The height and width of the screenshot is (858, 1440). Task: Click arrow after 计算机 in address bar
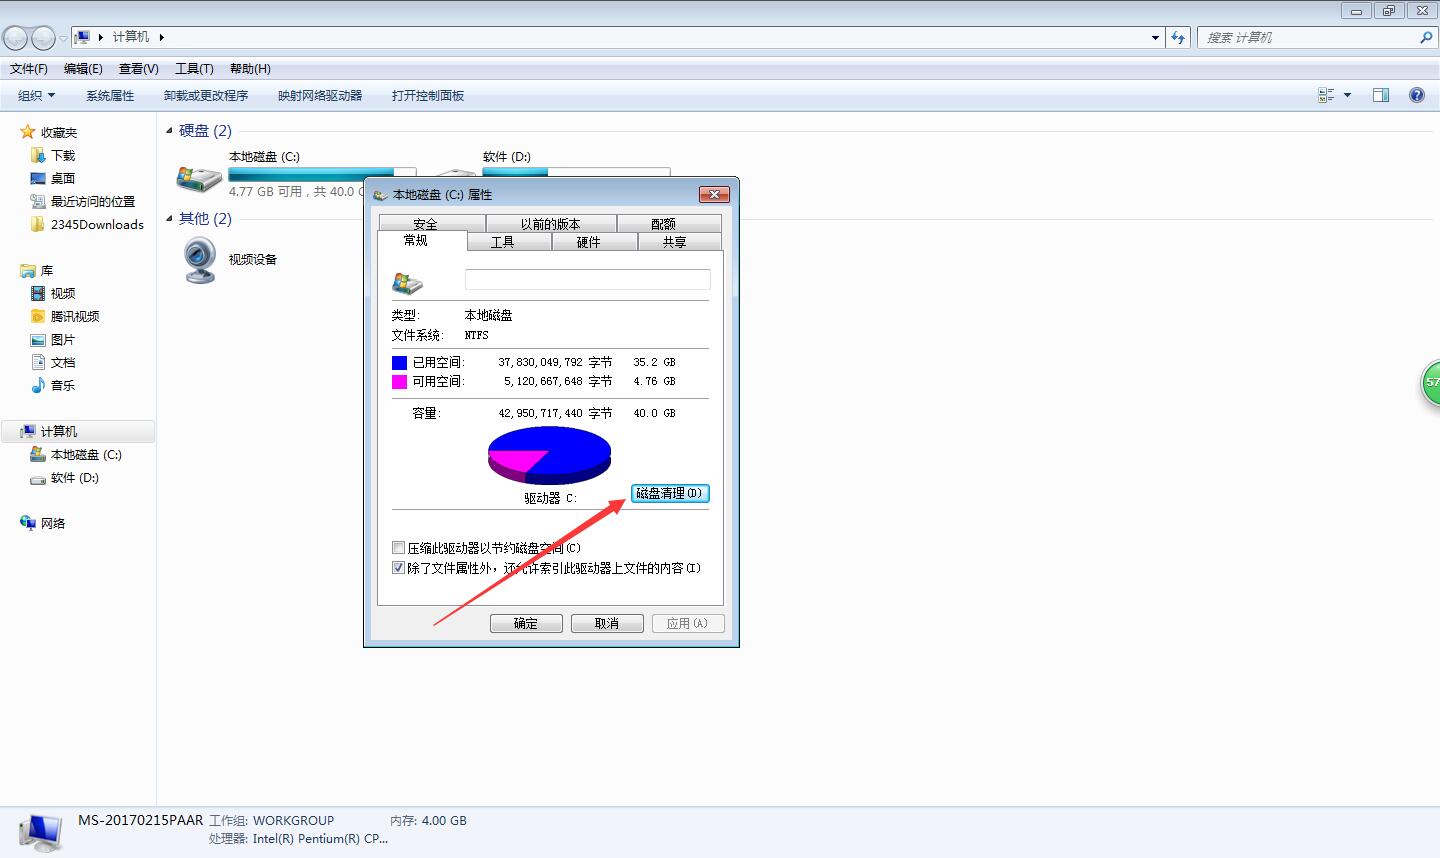pos(161,37)
